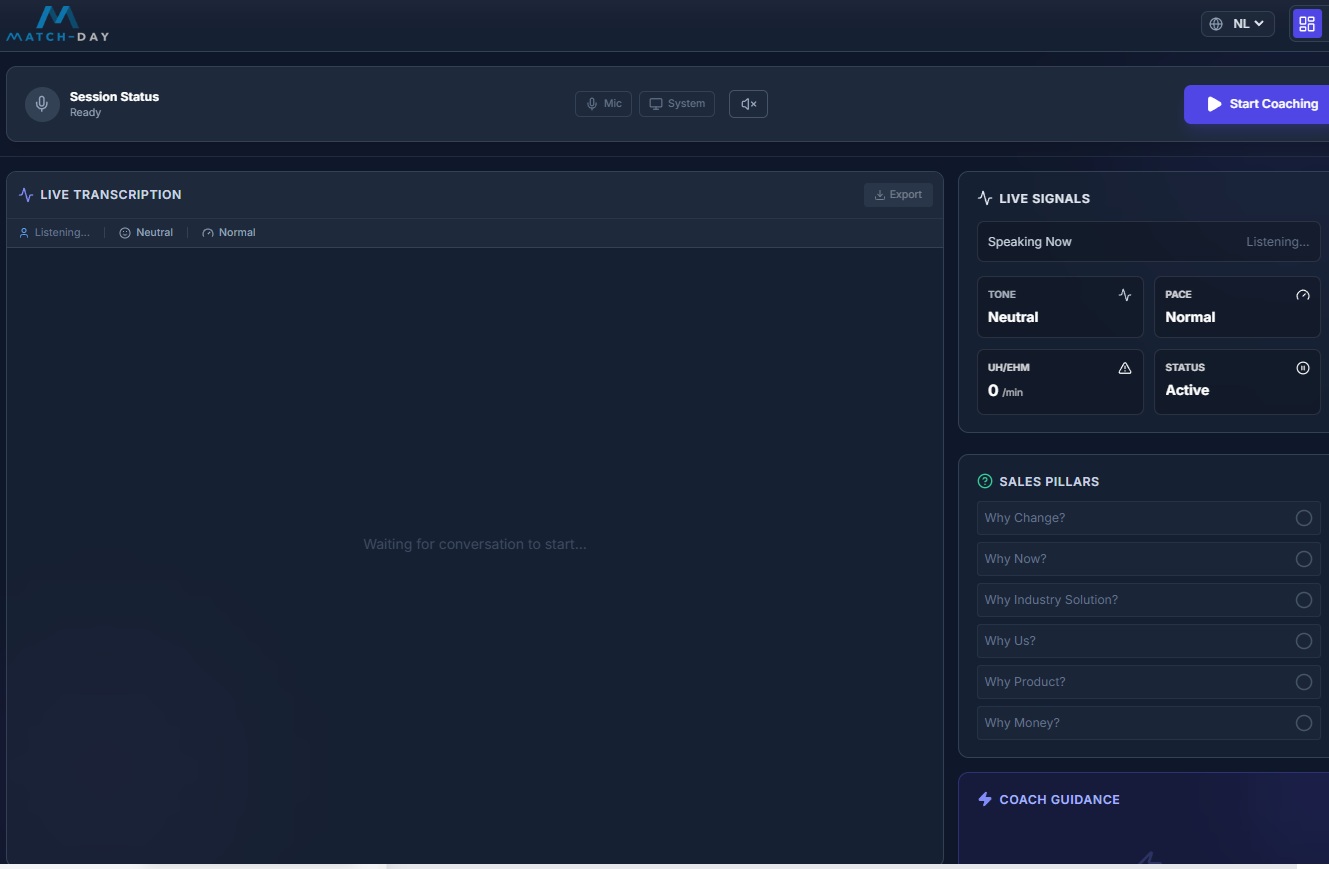This screenshot has height=869, width=1329.
Task: Select the Why Us? pillar row
Action: click(x=1148, y=641)
